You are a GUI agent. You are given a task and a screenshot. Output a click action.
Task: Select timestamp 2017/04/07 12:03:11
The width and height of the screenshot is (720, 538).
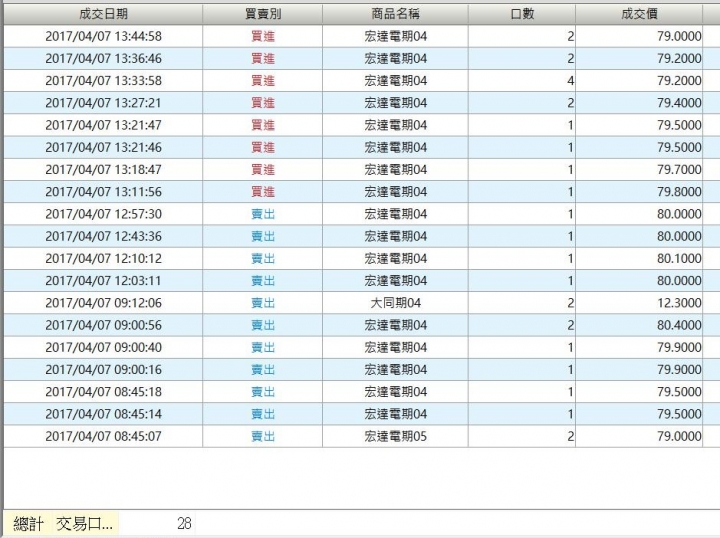point(103,281)
